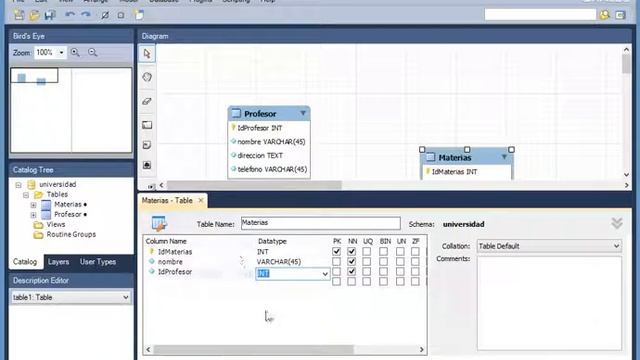Collapse the Materias table in diagram

pyautogui.click(x=504, y=157)
